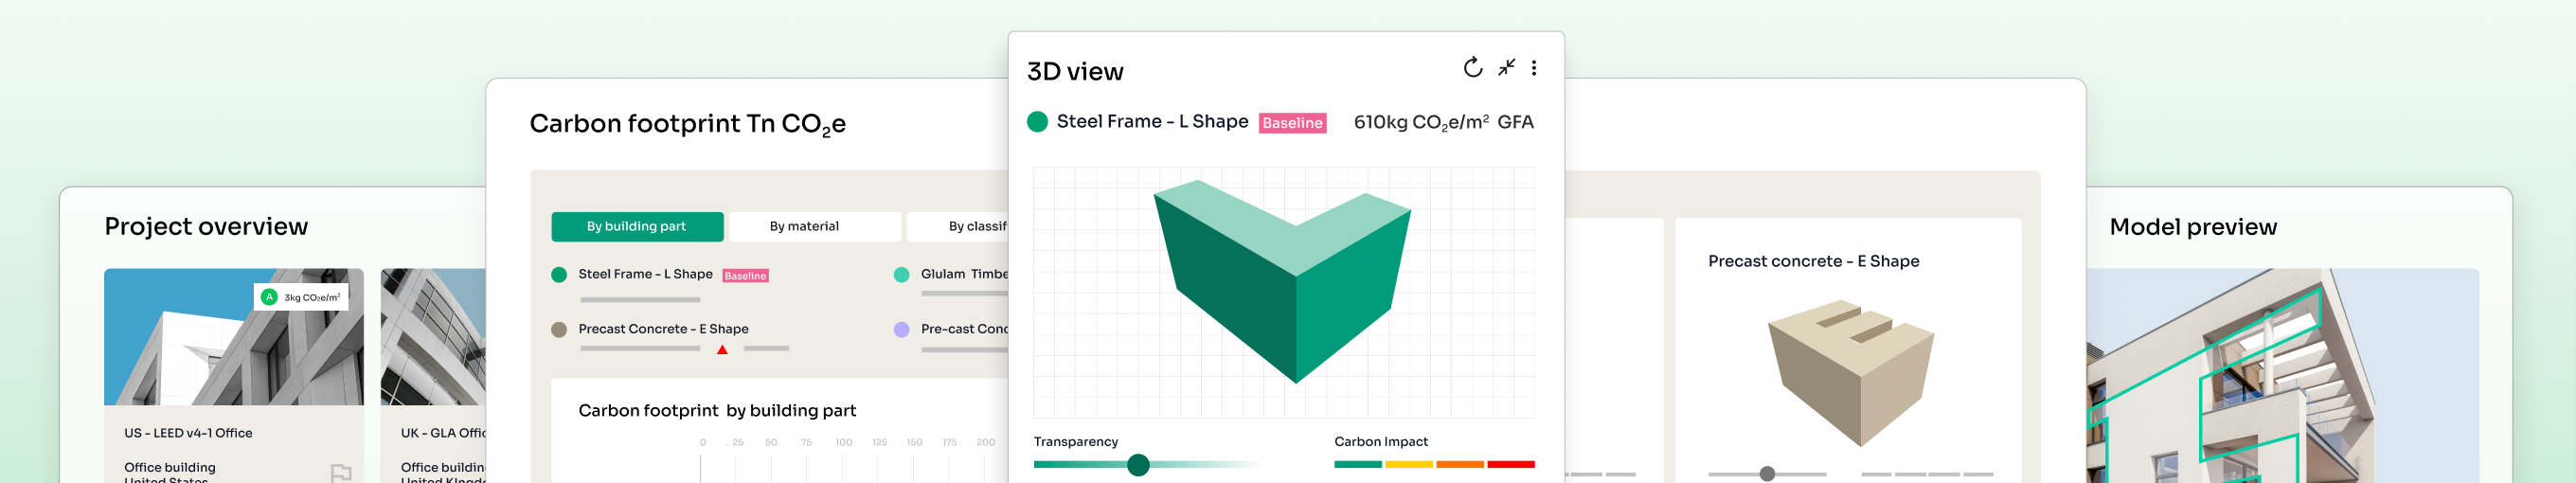
Task: Switch to the By material tab
Action: point(814,227)
